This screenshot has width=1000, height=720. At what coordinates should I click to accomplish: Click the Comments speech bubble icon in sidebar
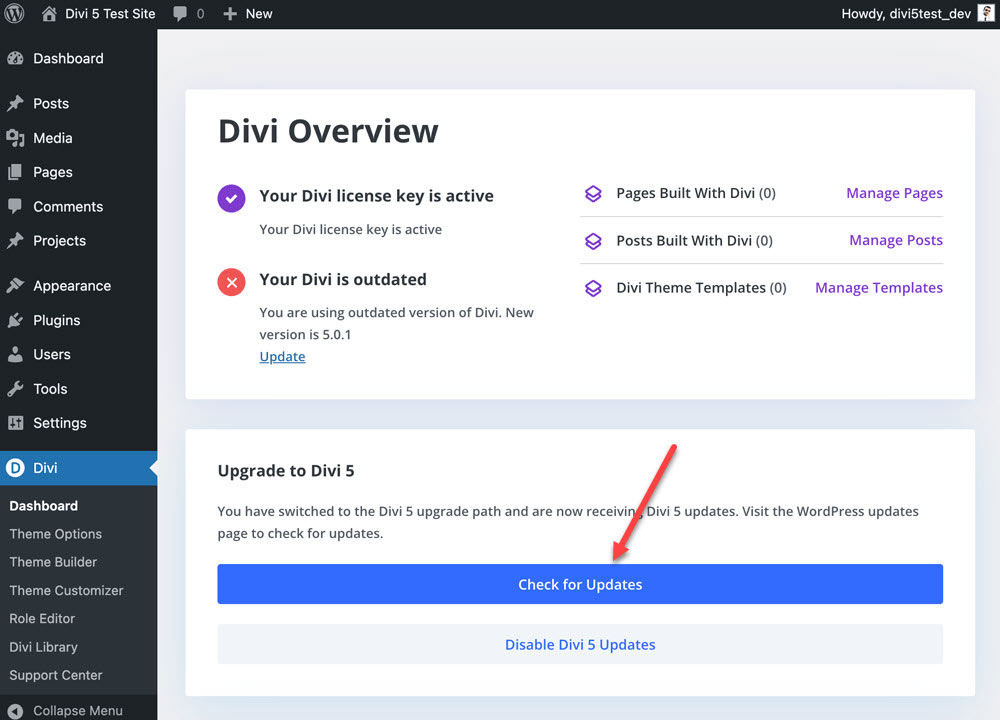click(x=15, y=206)
